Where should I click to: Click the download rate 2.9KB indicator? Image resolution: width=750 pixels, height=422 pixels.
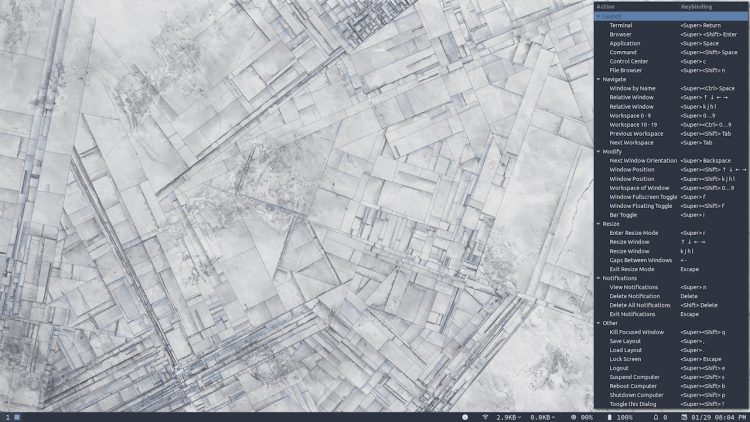tap(508, 417)
